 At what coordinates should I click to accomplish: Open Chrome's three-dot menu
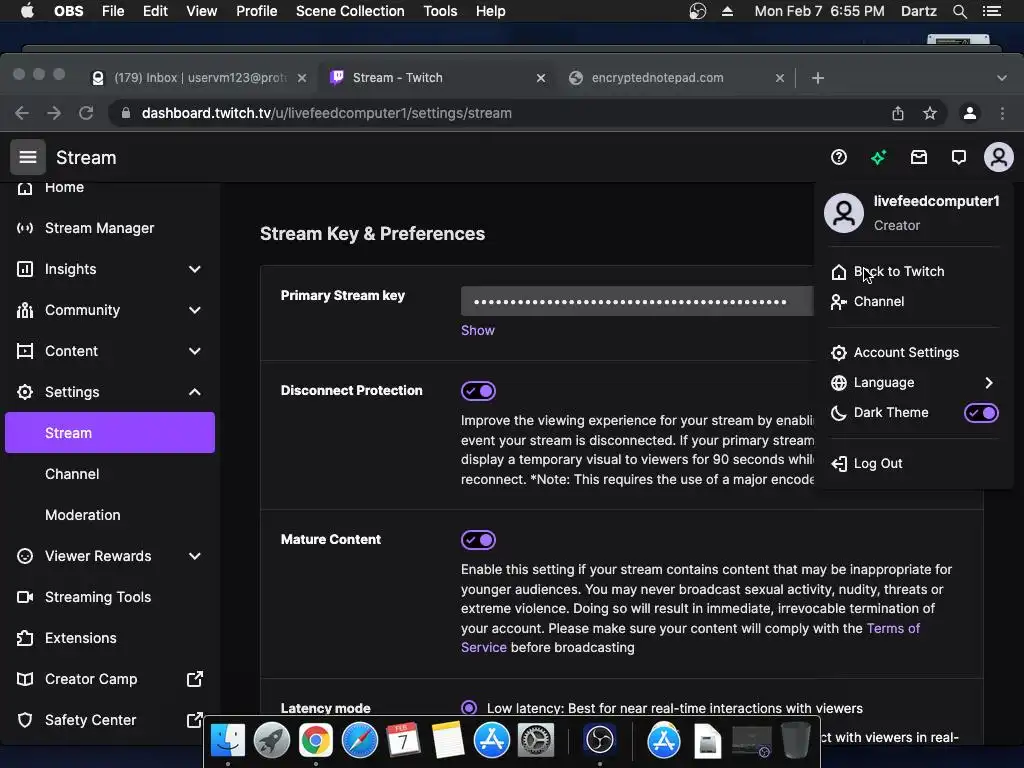(1002, 113)
